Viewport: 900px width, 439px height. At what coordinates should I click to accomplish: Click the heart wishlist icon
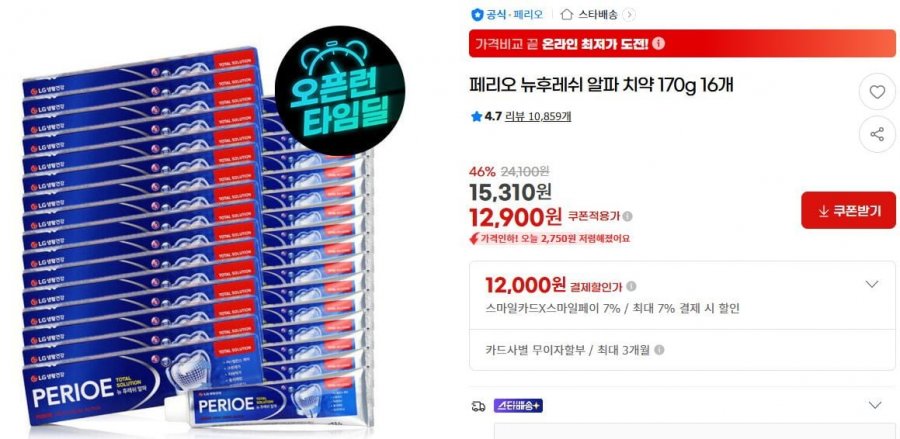click(x=876, y=92)
